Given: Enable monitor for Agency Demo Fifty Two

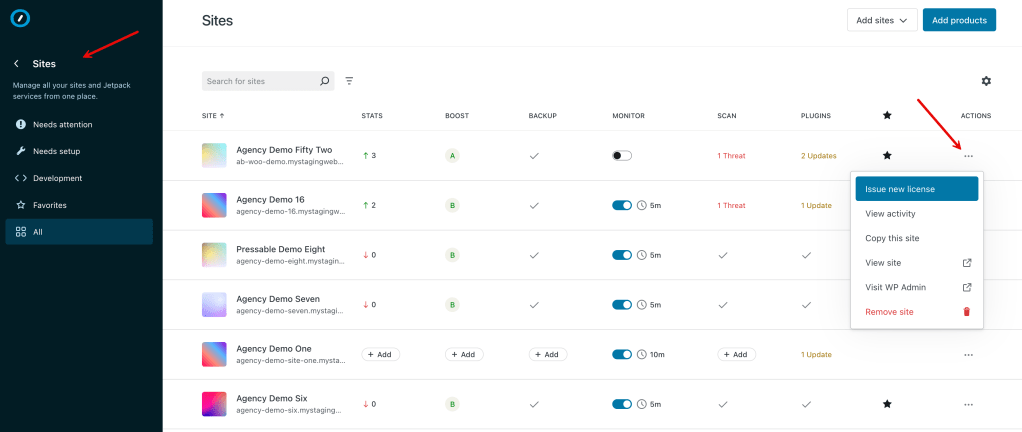Looking at the screenshot, I should click(622, 155).
